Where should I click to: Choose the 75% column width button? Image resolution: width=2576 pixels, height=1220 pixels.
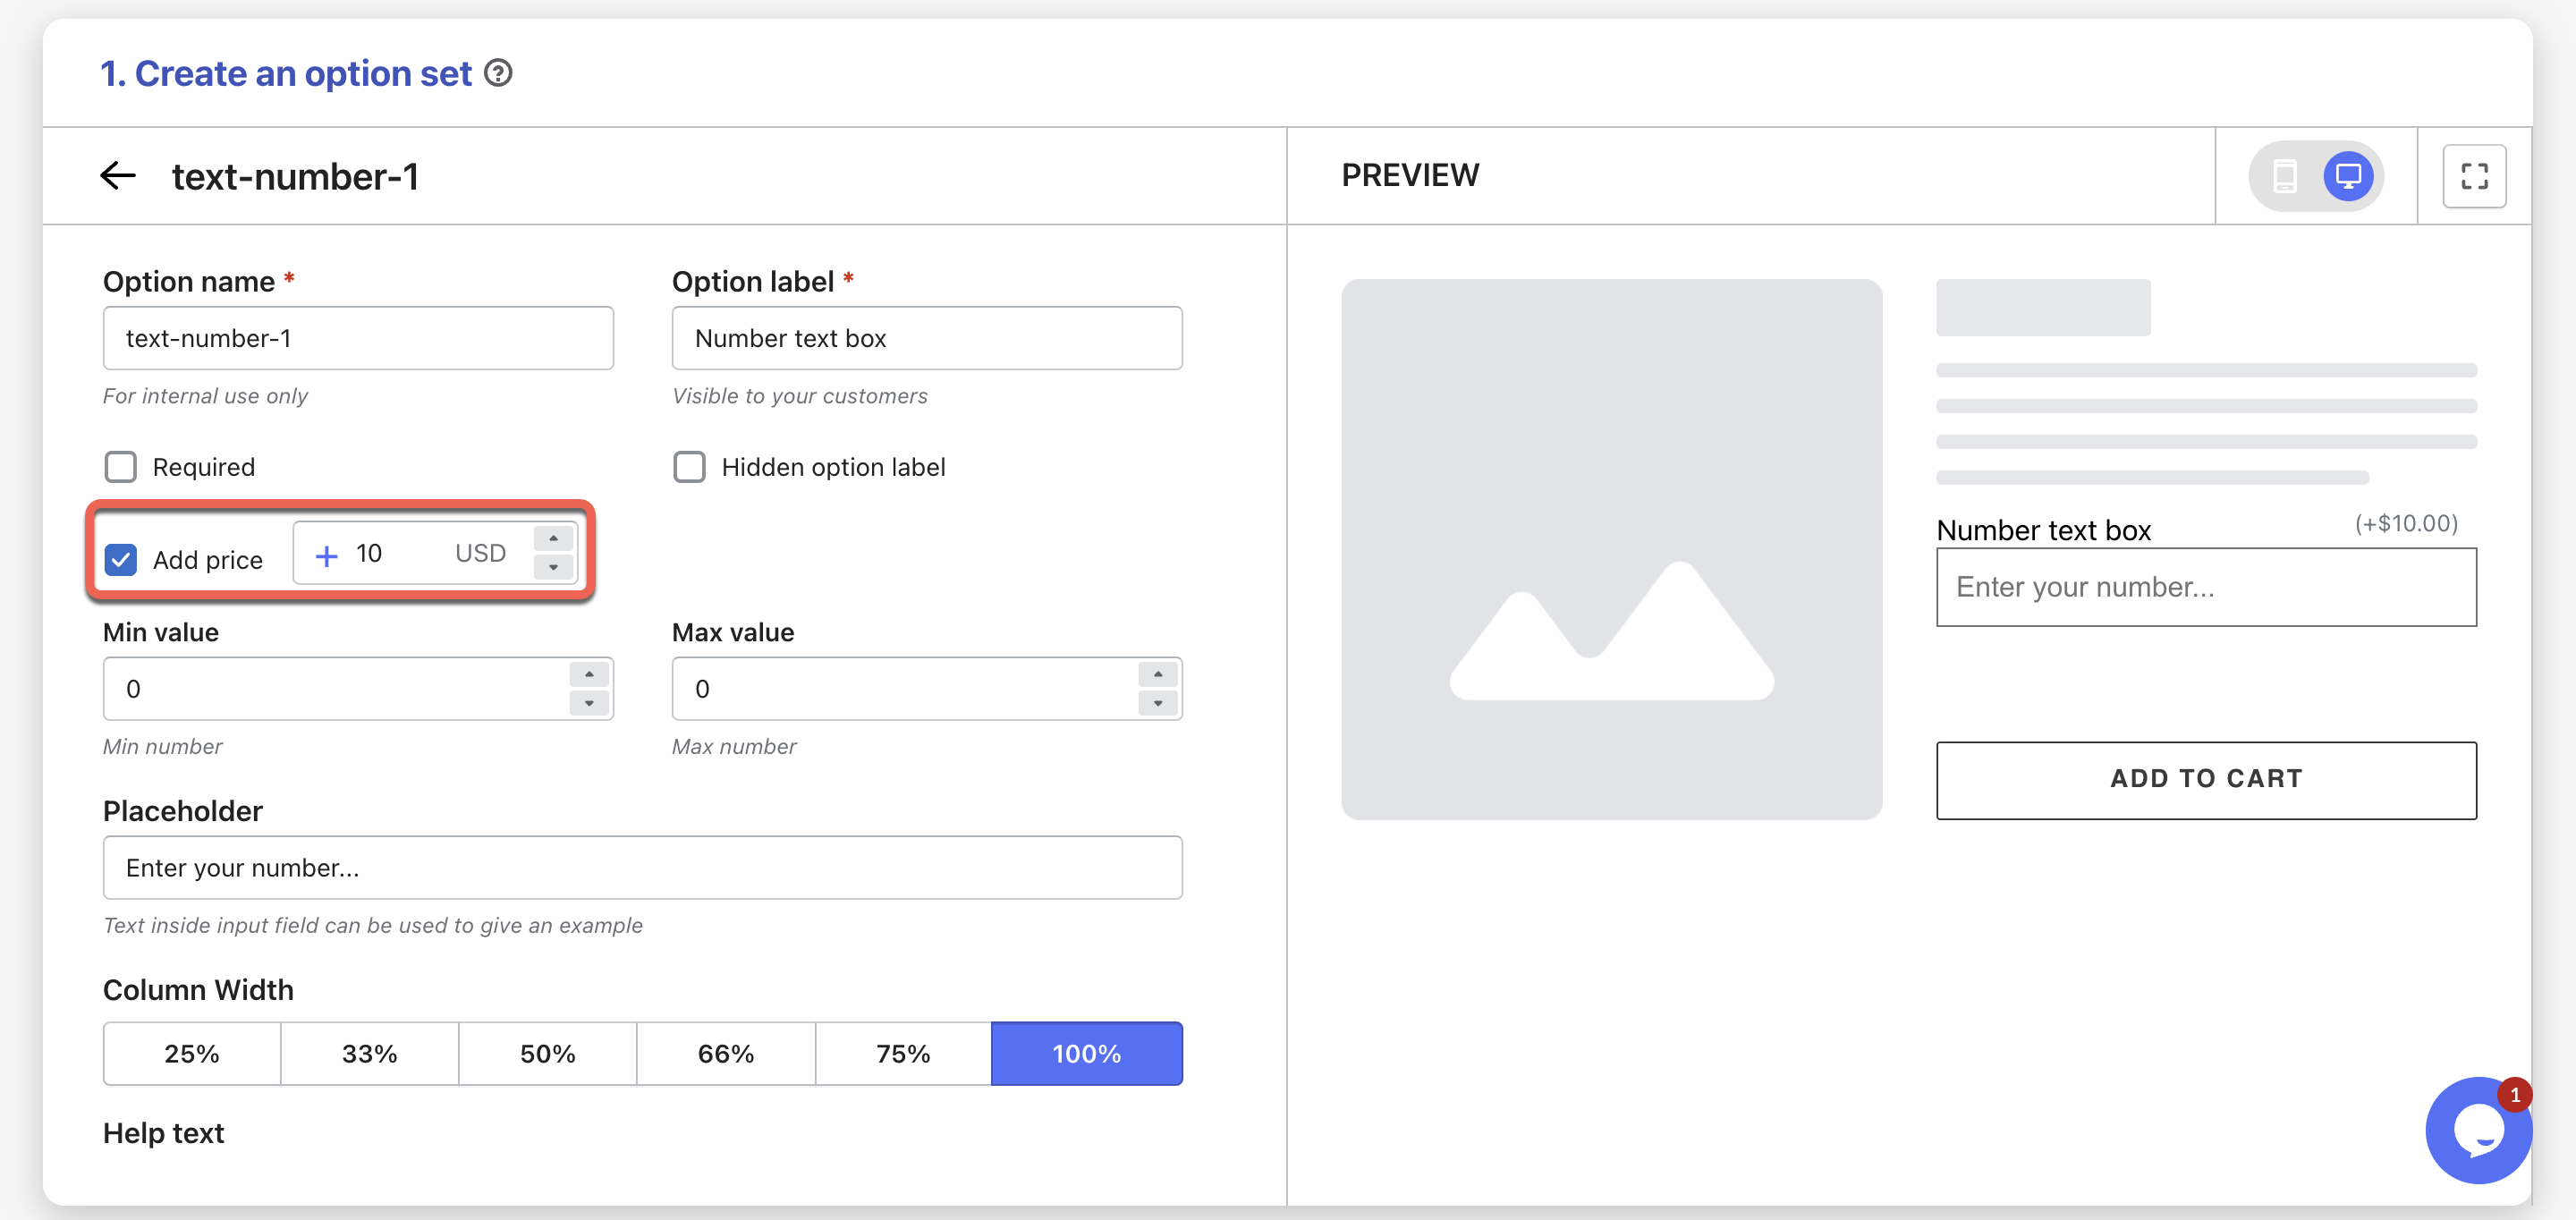click(902, 1053)
